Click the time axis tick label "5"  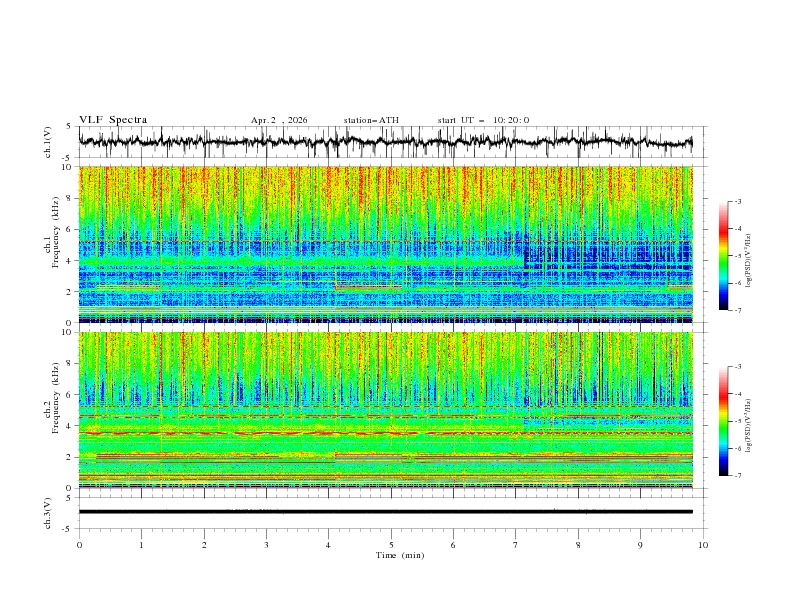point(391,545)
